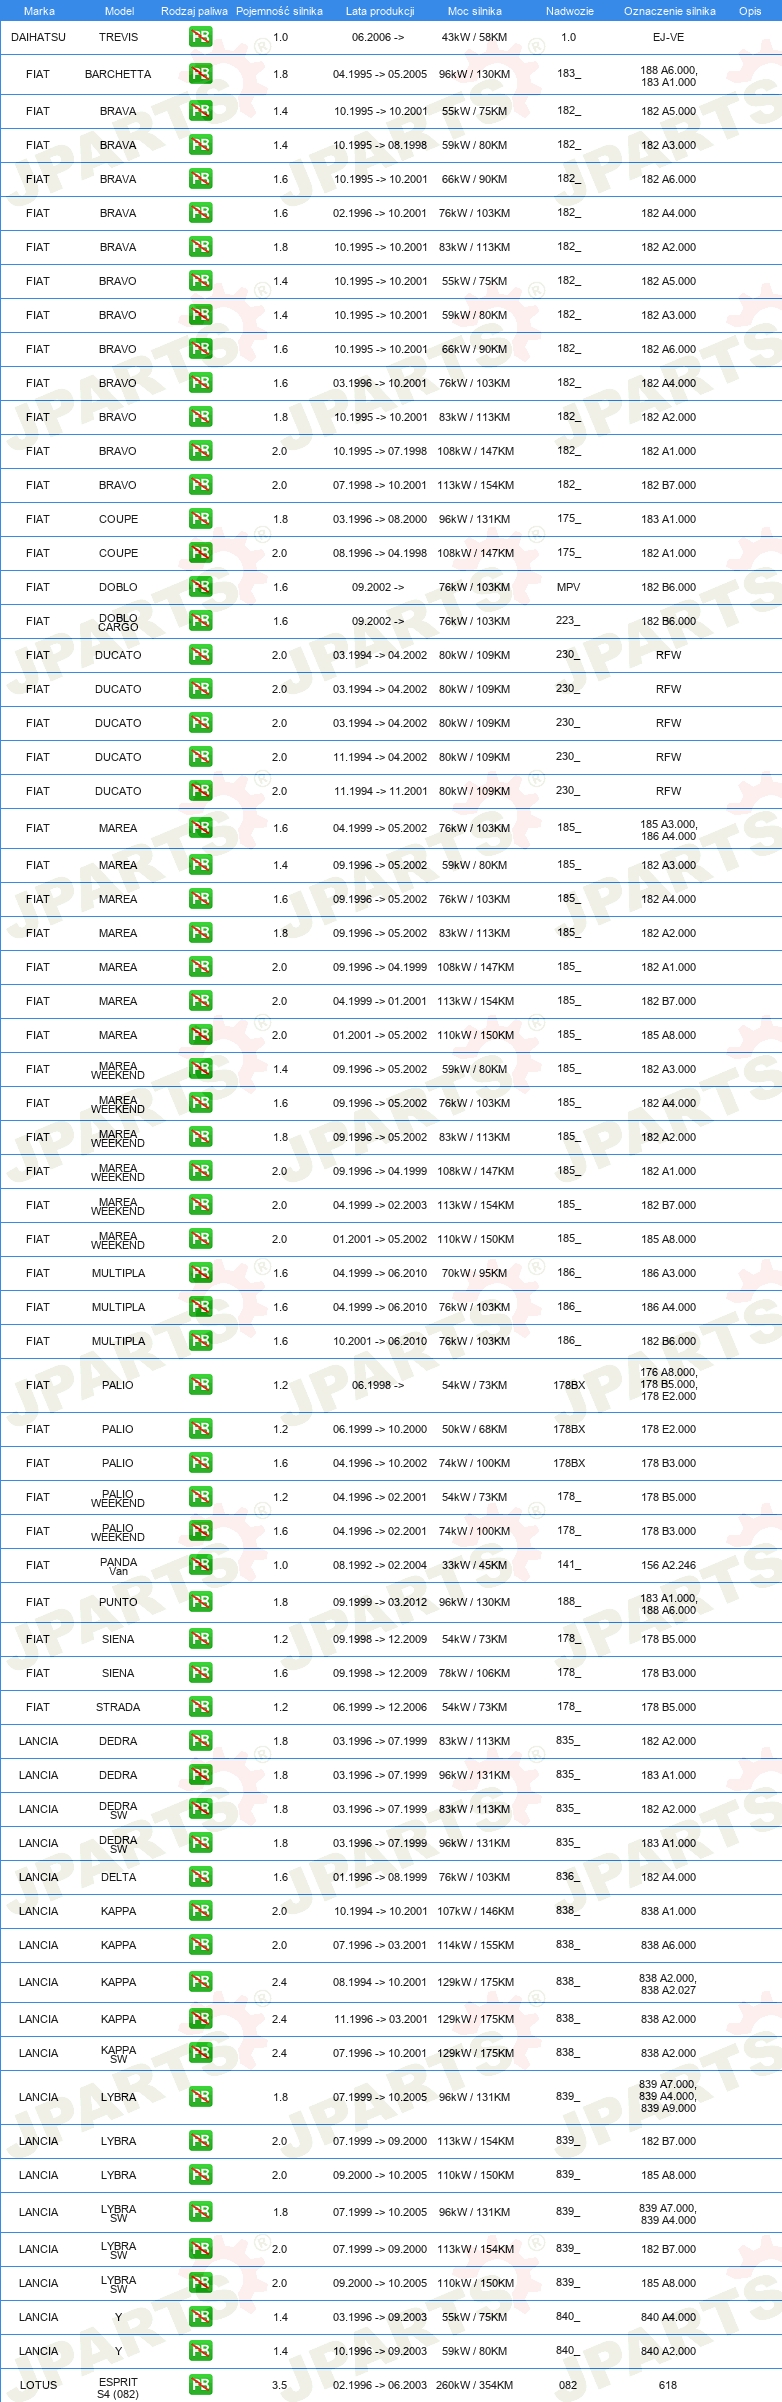Click the 836_ body code cell
Image resolution: width=782 pixels, height=2402 pixels.
point(568,1877)
